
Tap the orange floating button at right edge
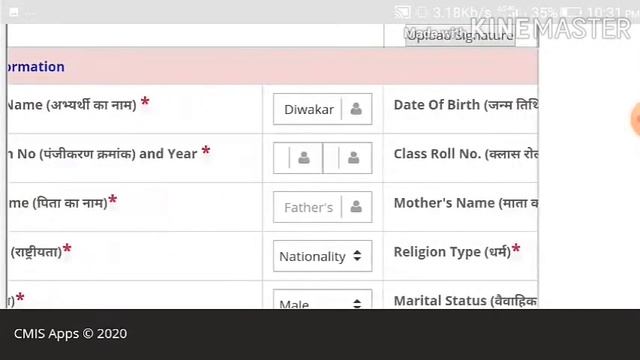click(636, 120)
